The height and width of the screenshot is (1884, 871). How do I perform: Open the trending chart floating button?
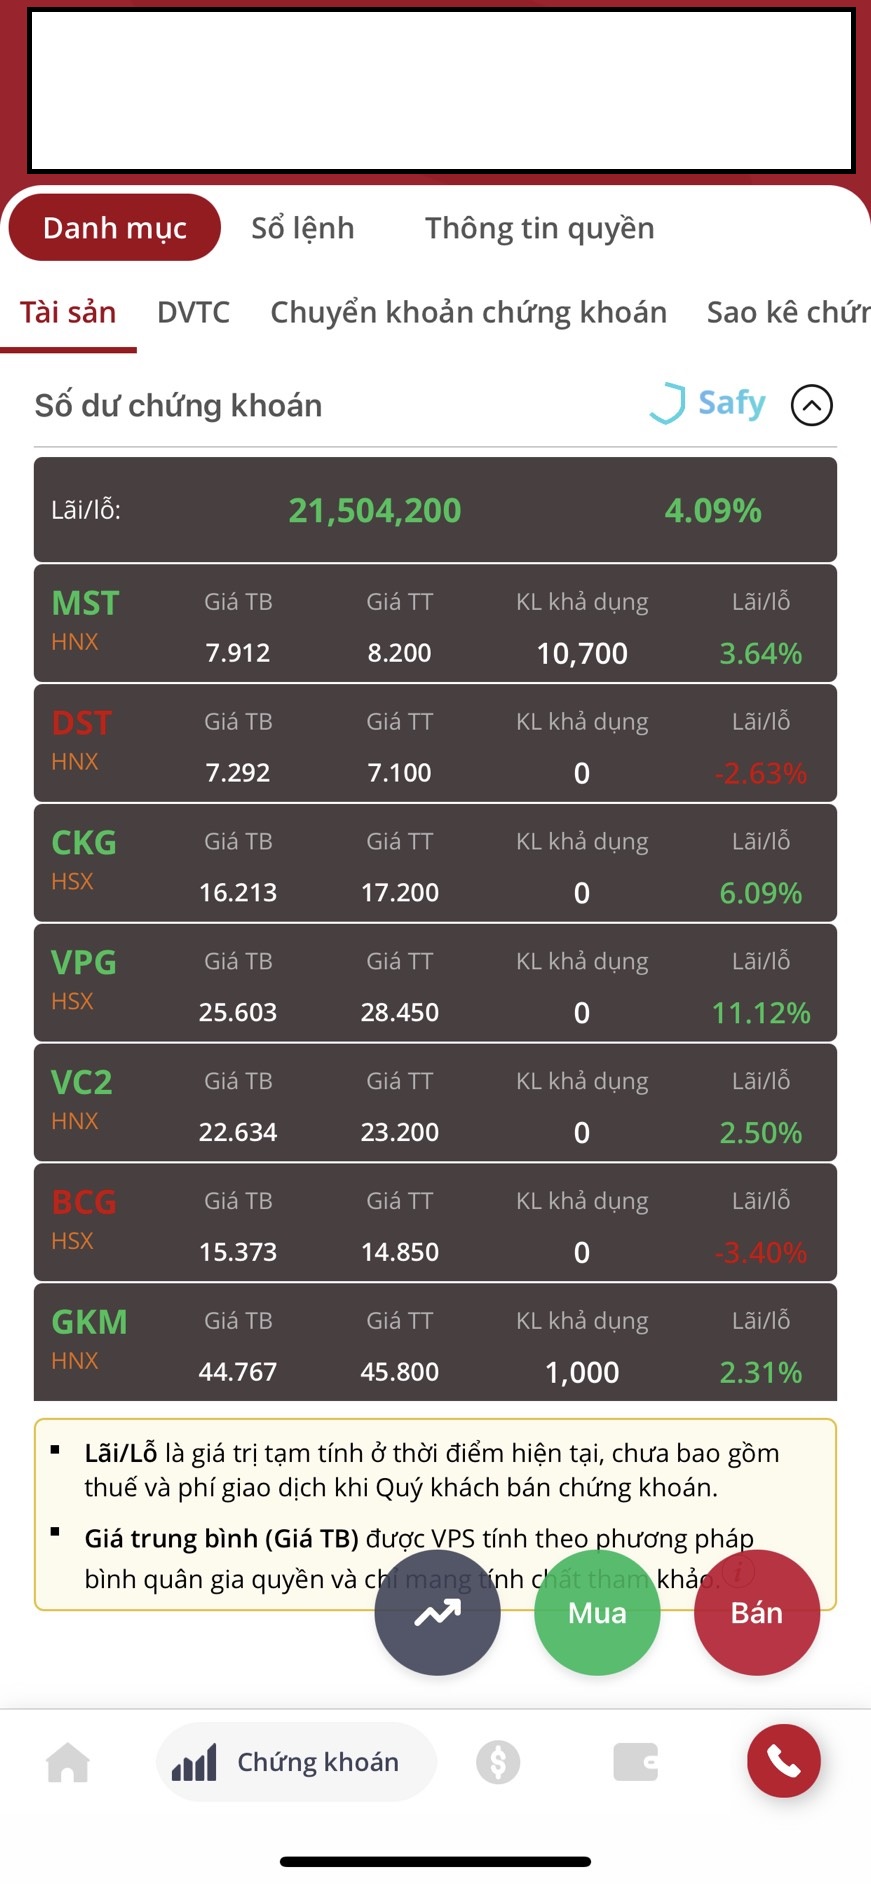[437, 1612]
